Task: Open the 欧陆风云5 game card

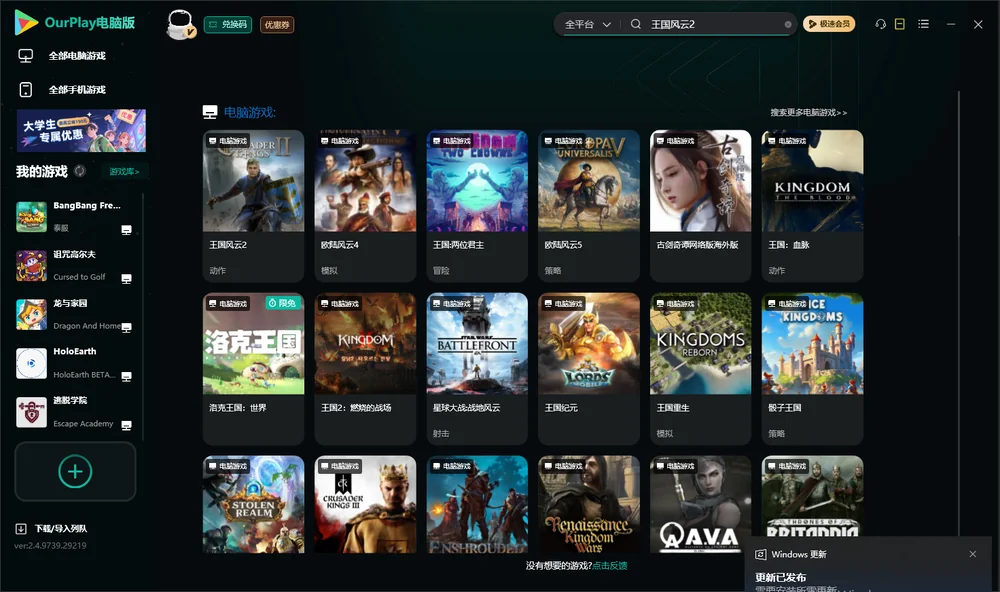Action: click(589, 205)
